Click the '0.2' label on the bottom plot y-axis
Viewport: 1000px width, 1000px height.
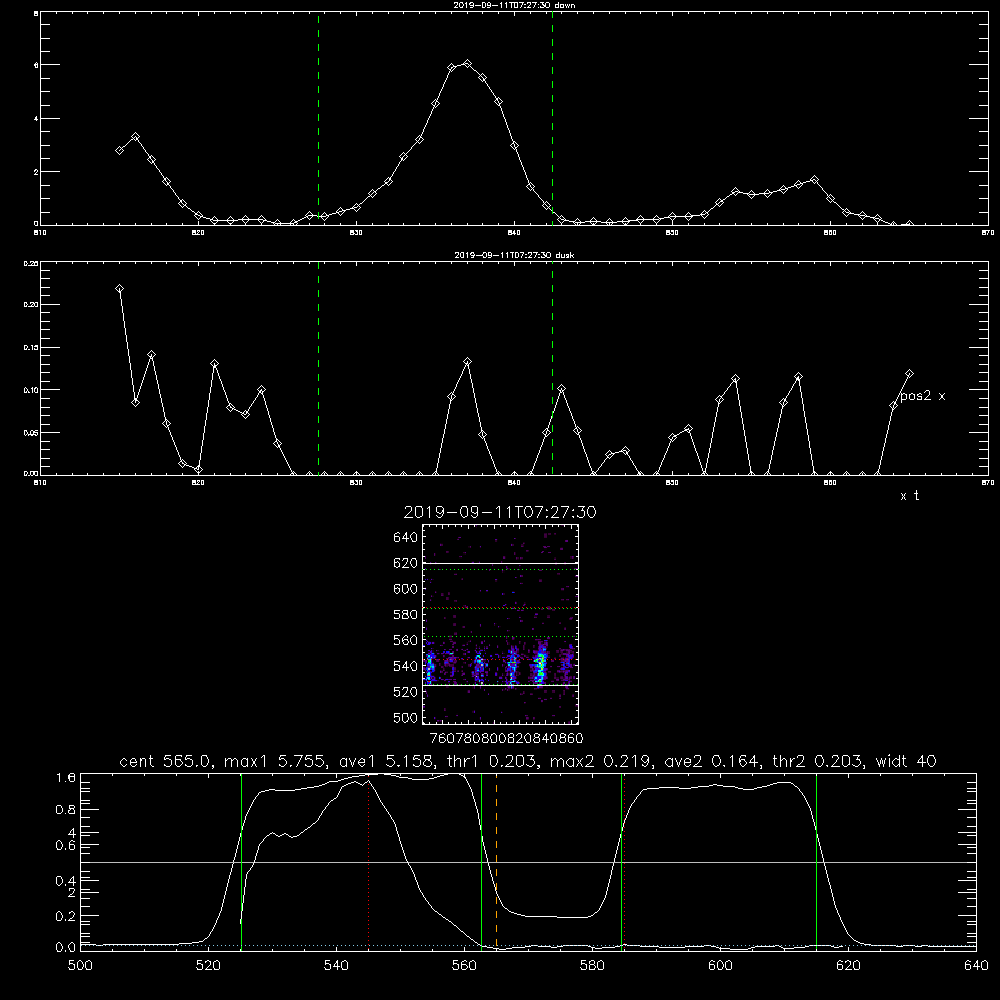coord(66,916)
